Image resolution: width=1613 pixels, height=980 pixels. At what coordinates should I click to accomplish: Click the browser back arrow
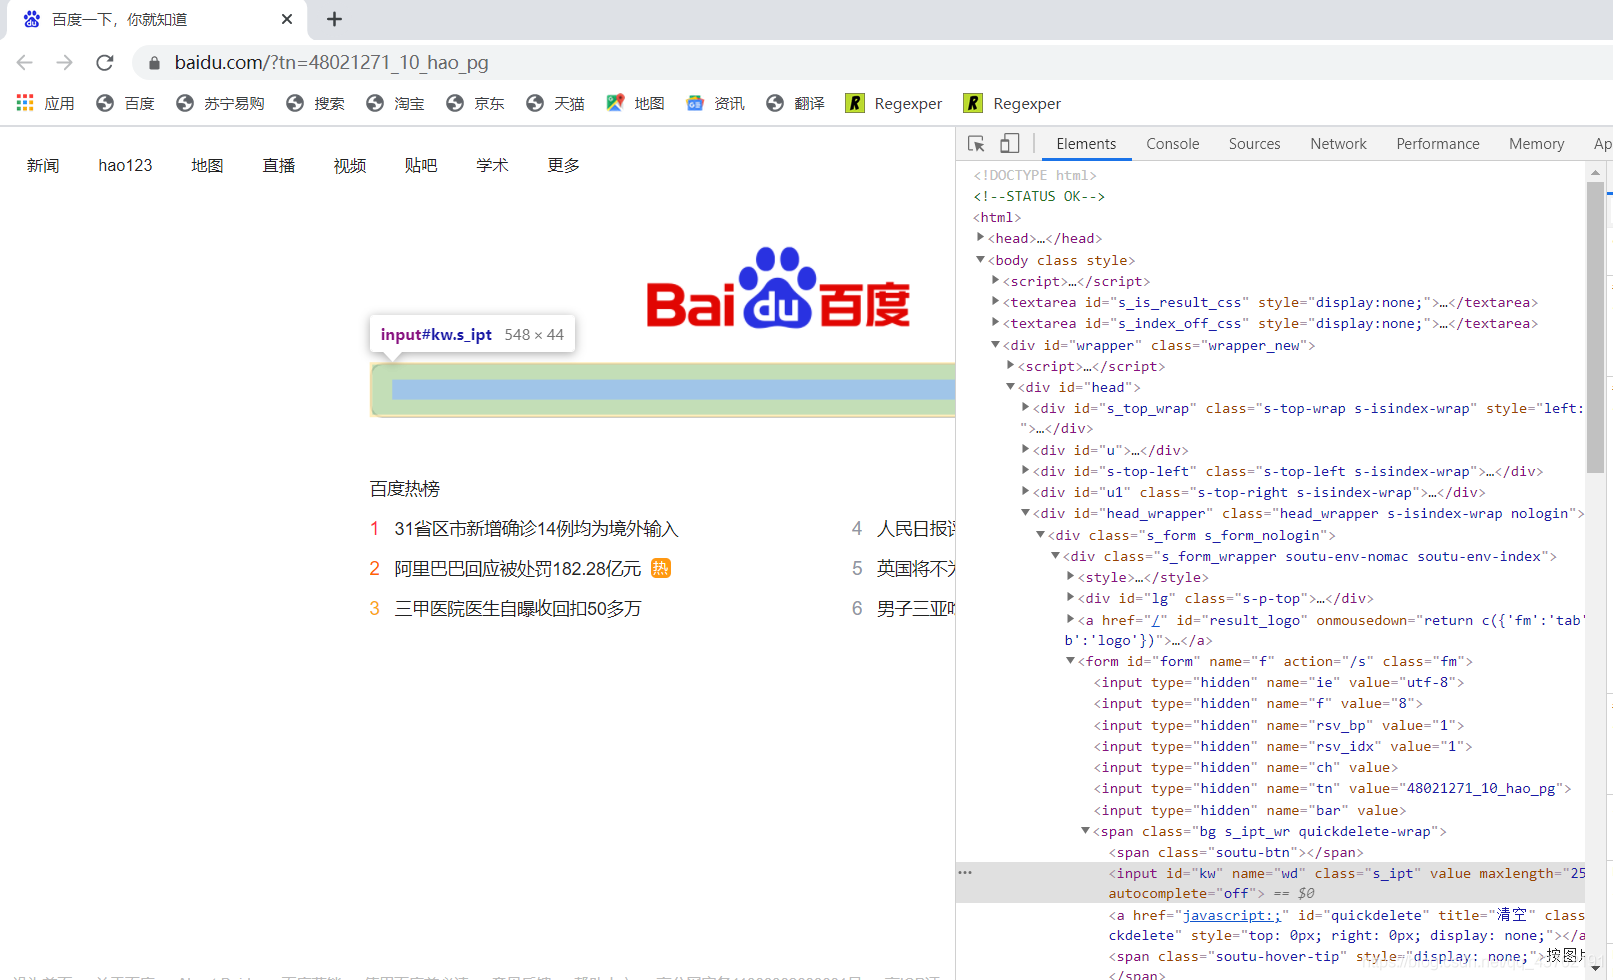25,62
